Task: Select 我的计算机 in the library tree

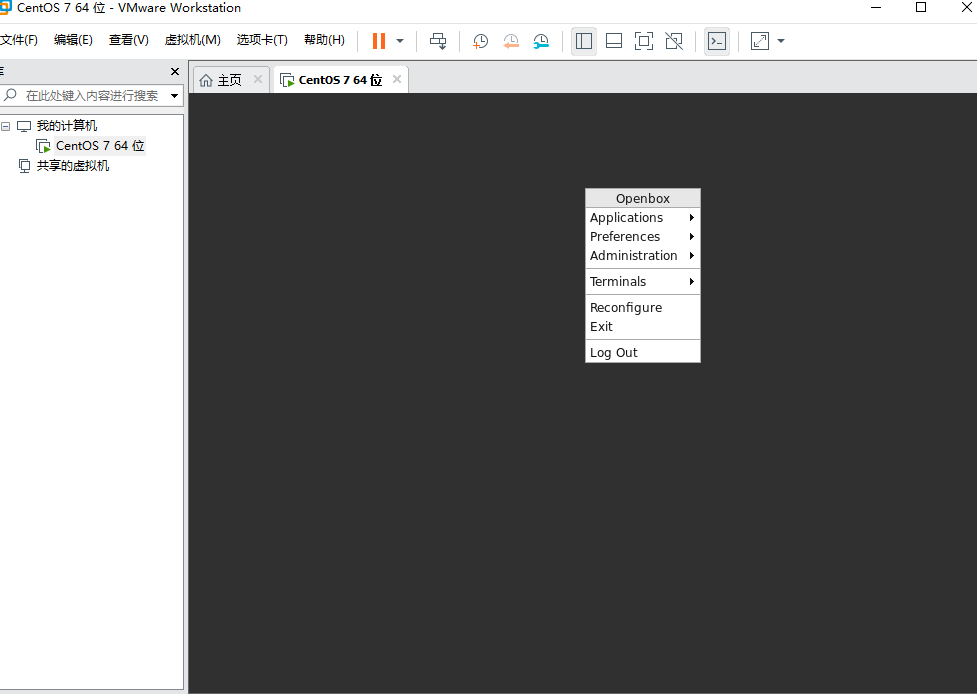Action: click(x=67, y=126)
